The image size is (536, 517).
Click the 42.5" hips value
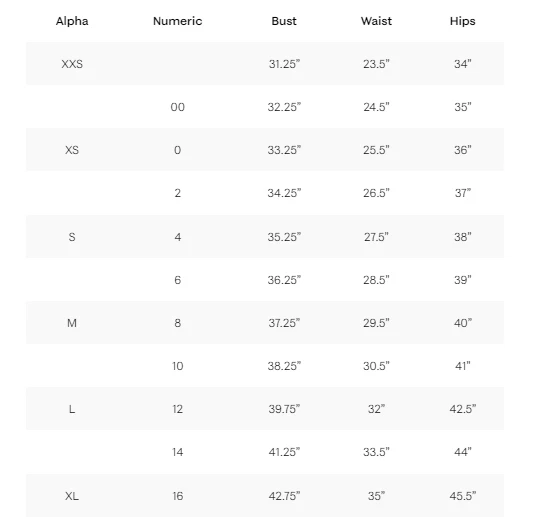point(463,409)
